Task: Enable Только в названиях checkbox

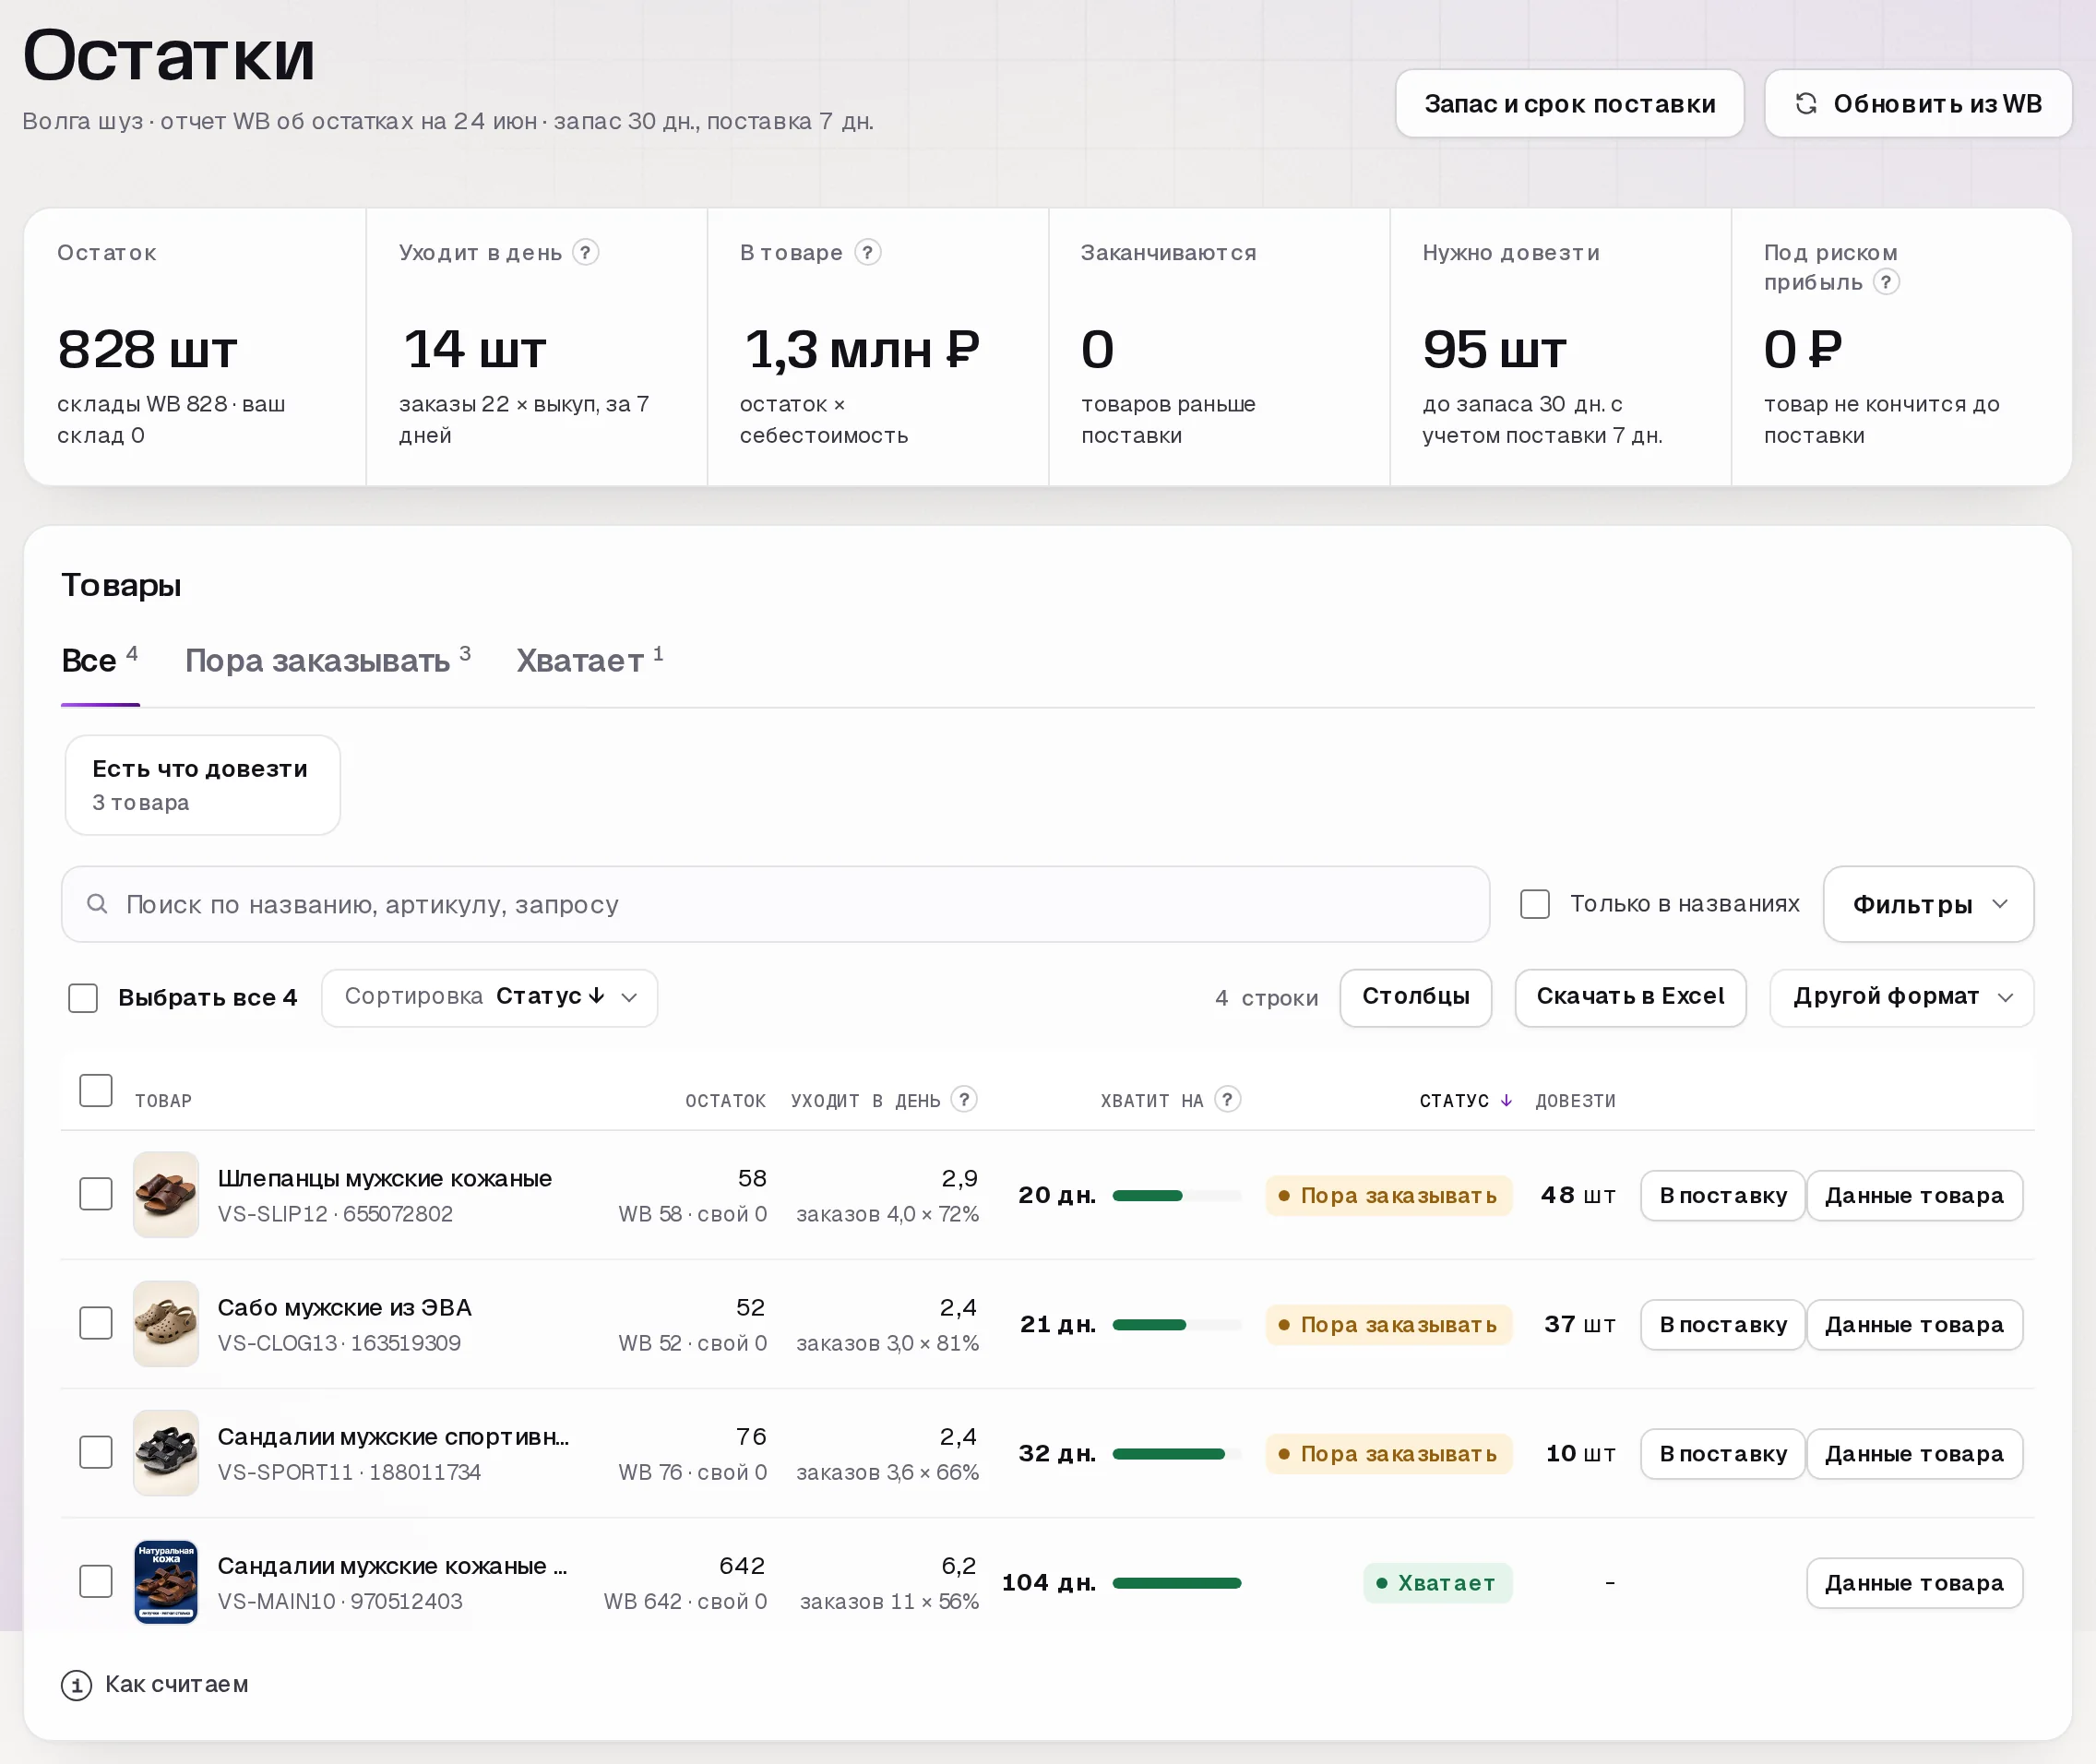Action: (1535, 904)
